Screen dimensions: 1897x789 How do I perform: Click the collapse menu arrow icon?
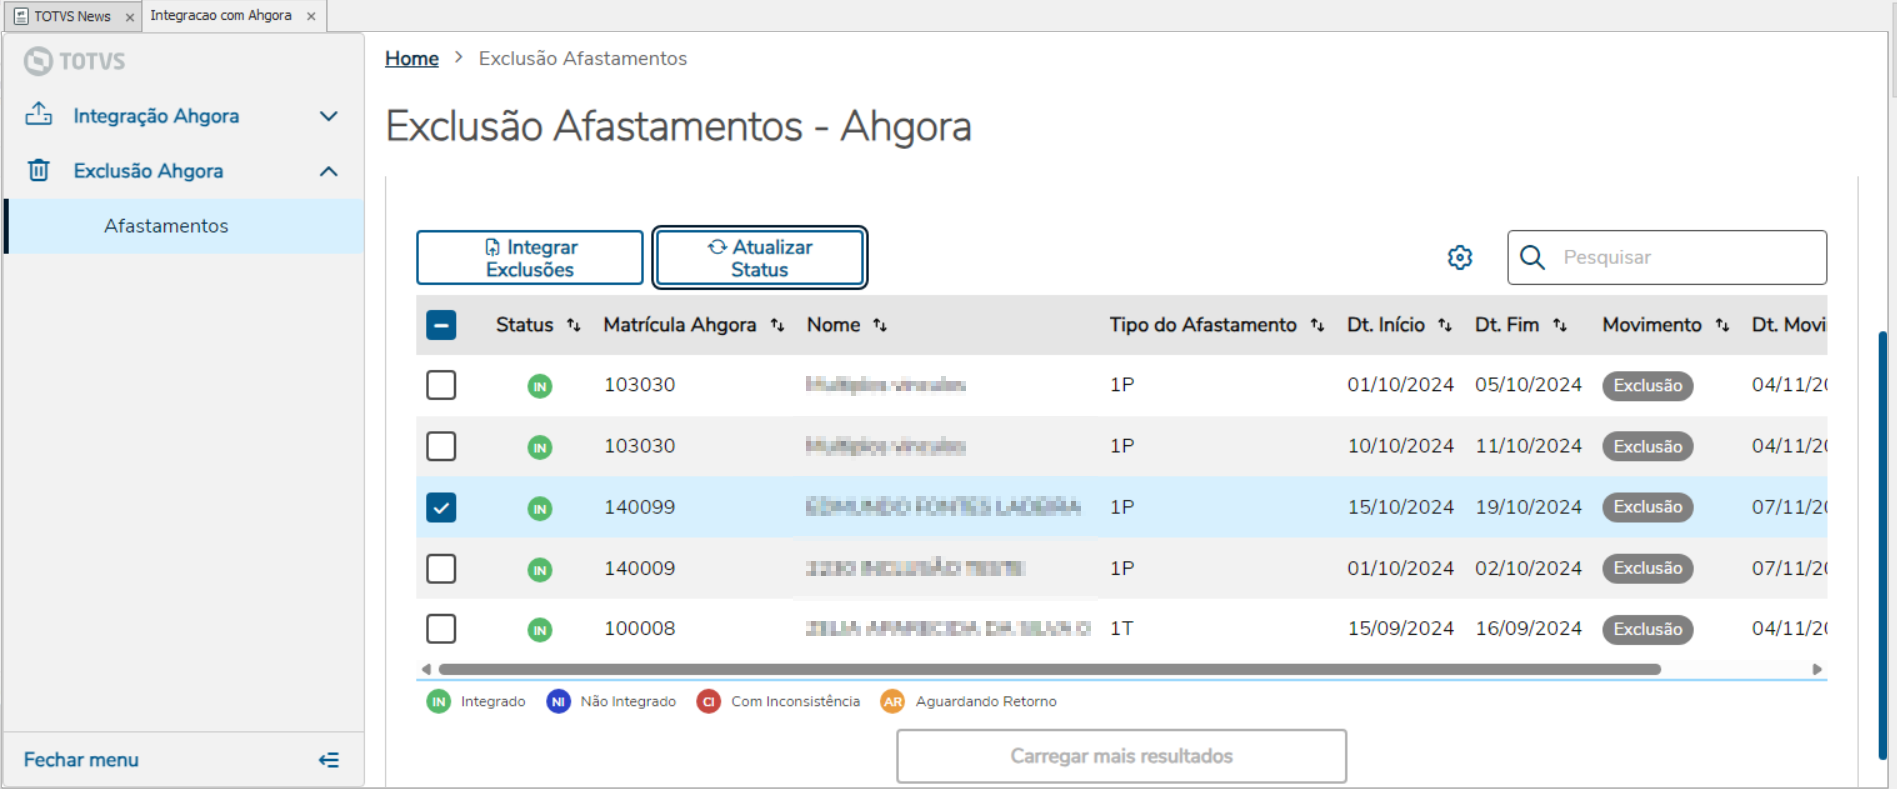328,760
